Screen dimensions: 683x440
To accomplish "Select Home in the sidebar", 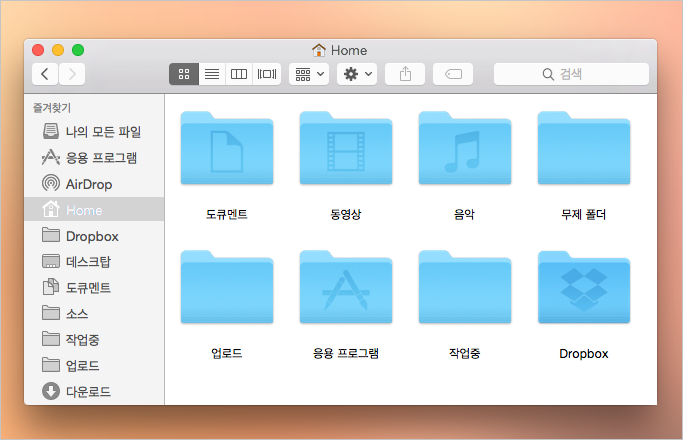I will click(x=95, y=210).
